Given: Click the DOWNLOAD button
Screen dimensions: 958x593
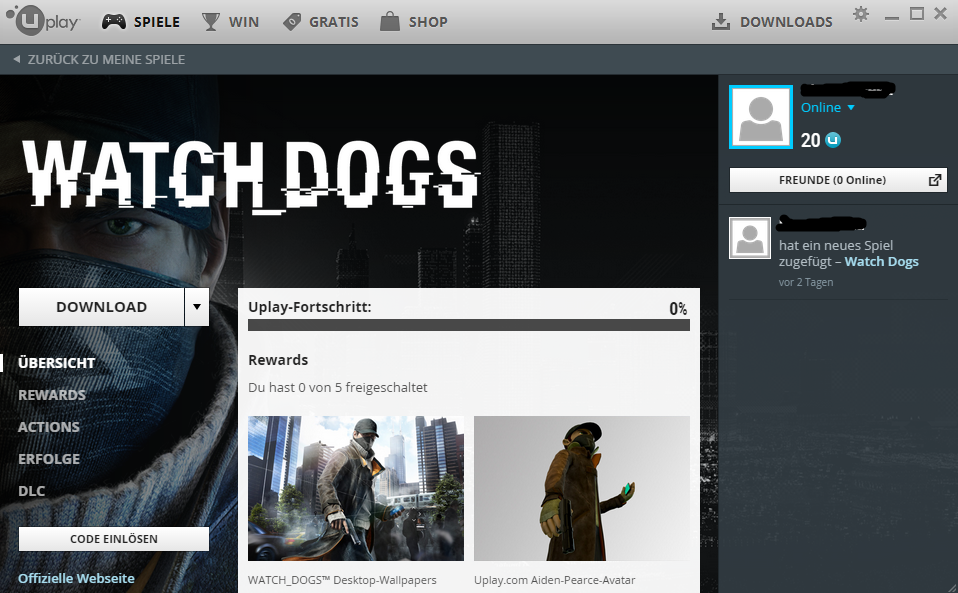Looking at the screenshot, I should coord(101,307).
